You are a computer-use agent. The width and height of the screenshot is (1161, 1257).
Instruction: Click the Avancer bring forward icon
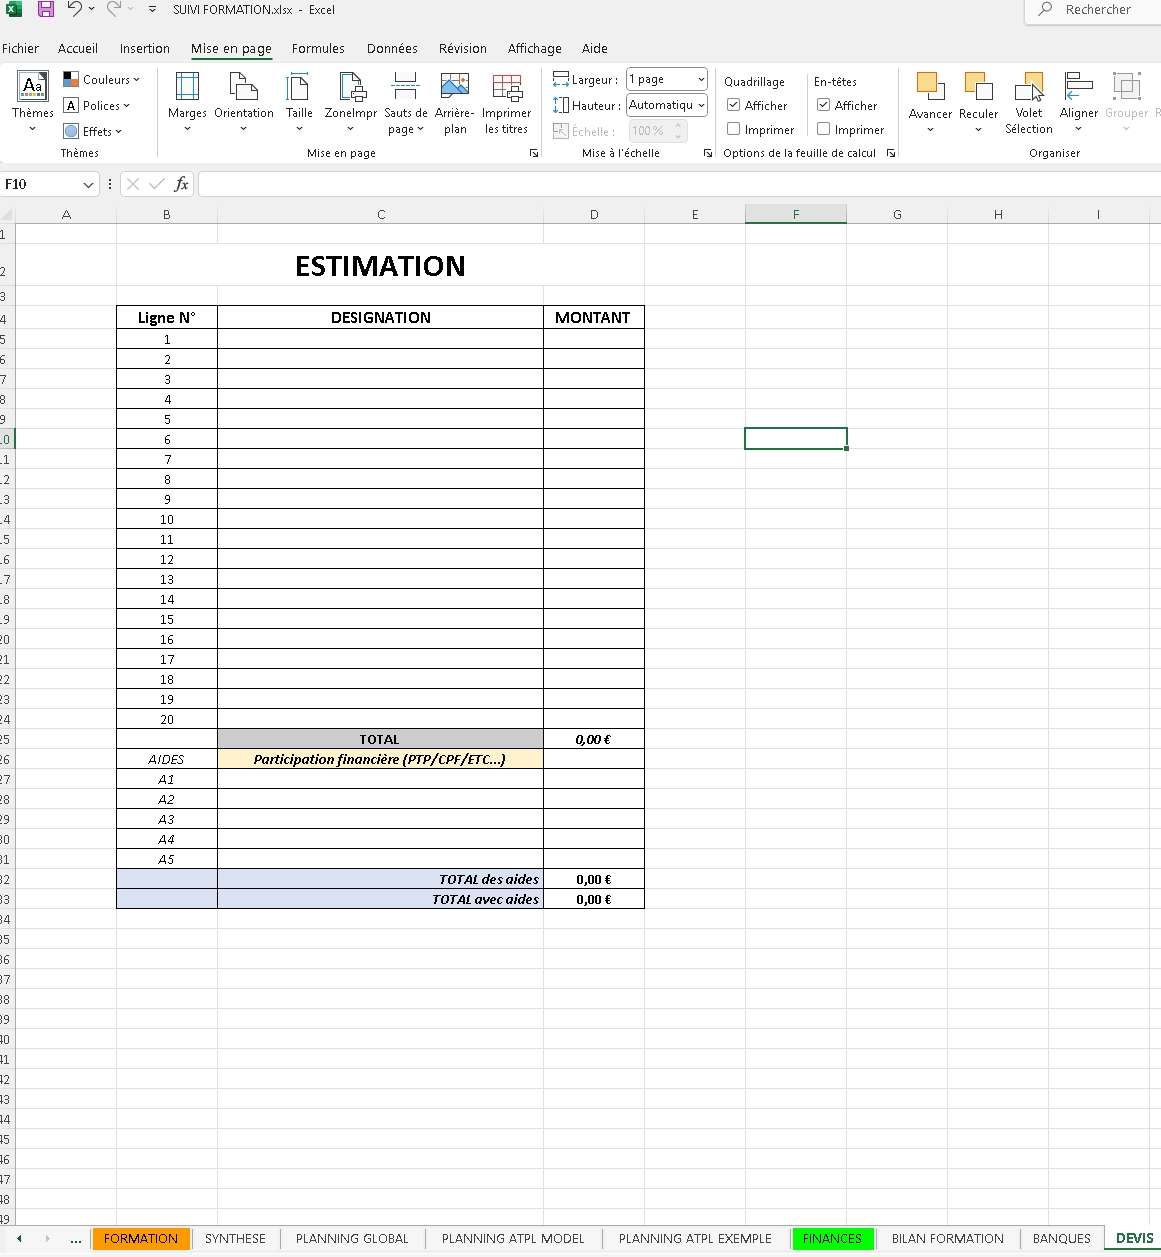point(930,87)
